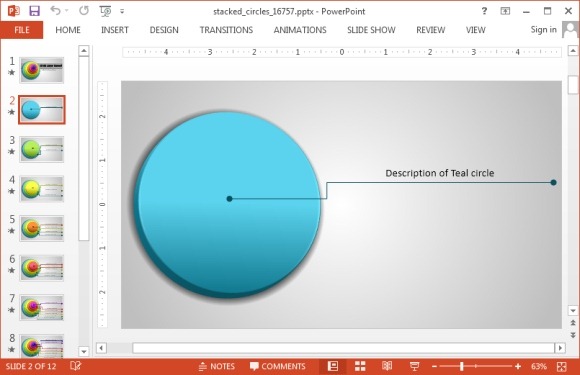Open Ribbon Display Options
This screenshot has width=580, height=375.
(505, 11)
